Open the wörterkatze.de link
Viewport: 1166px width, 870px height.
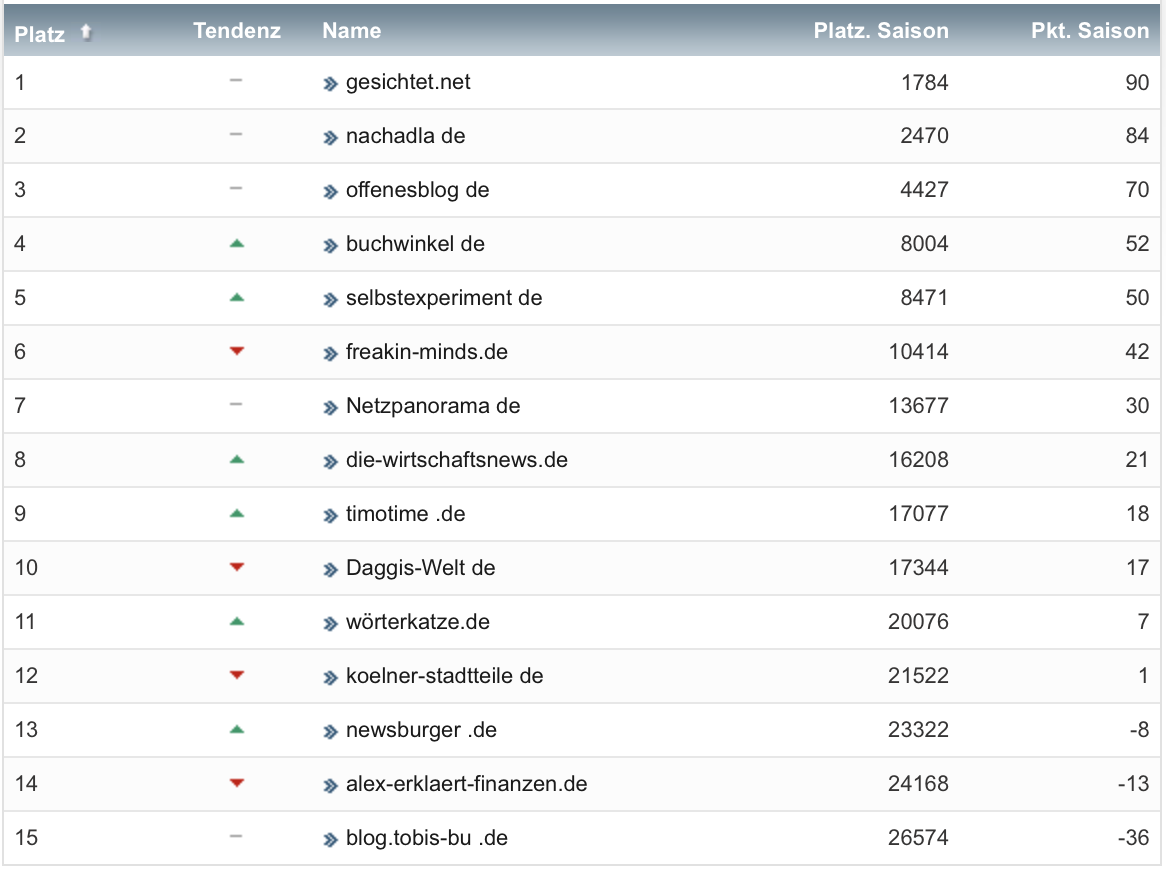(x=418, y=622)
